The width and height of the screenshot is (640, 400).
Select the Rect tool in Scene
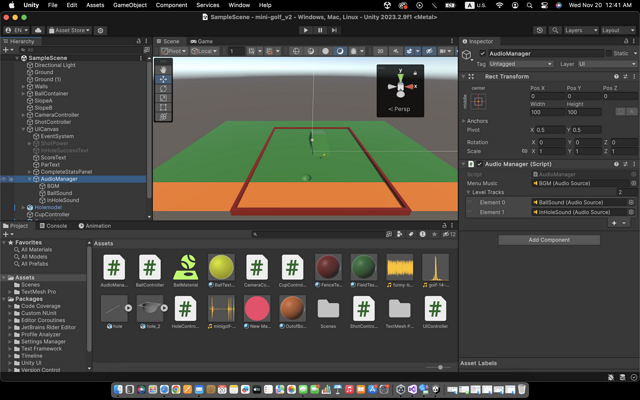[x=163, y=107]
